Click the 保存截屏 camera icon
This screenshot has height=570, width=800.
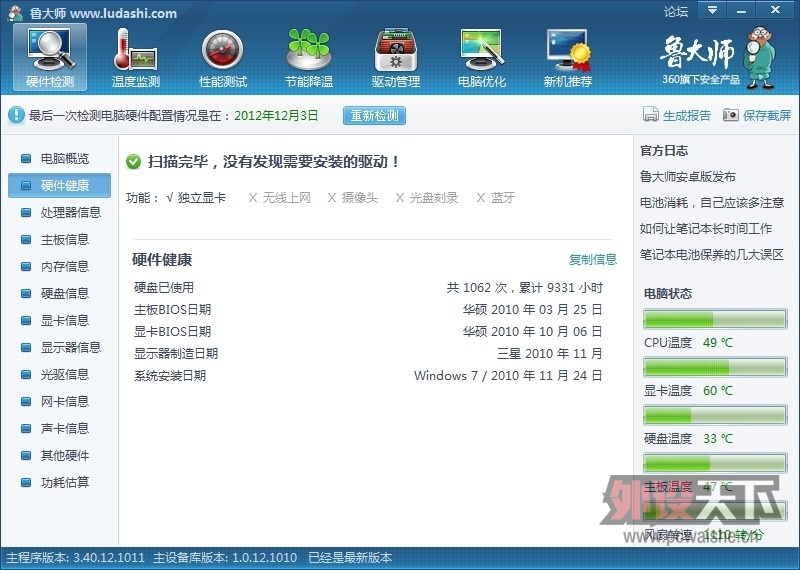coord(731,114)
